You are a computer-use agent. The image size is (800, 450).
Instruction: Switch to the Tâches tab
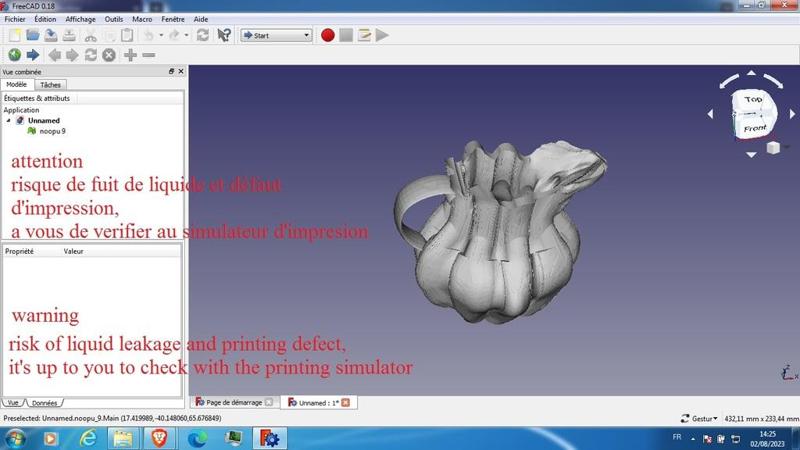pos(50,85)
